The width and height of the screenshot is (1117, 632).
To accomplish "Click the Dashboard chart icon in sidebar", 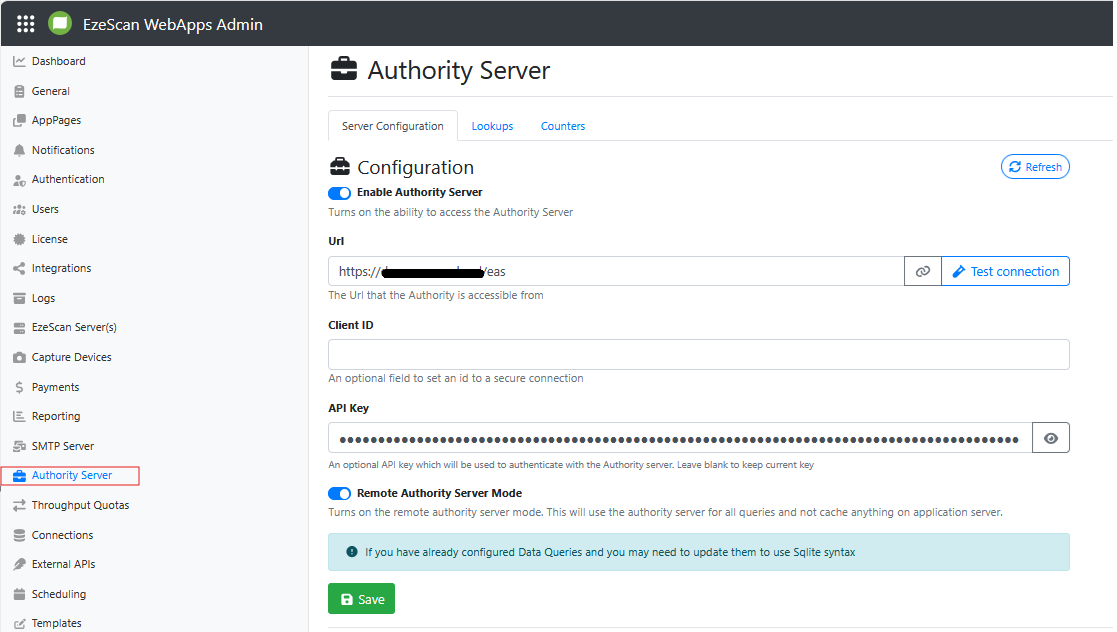I will [x=19, y=61].
